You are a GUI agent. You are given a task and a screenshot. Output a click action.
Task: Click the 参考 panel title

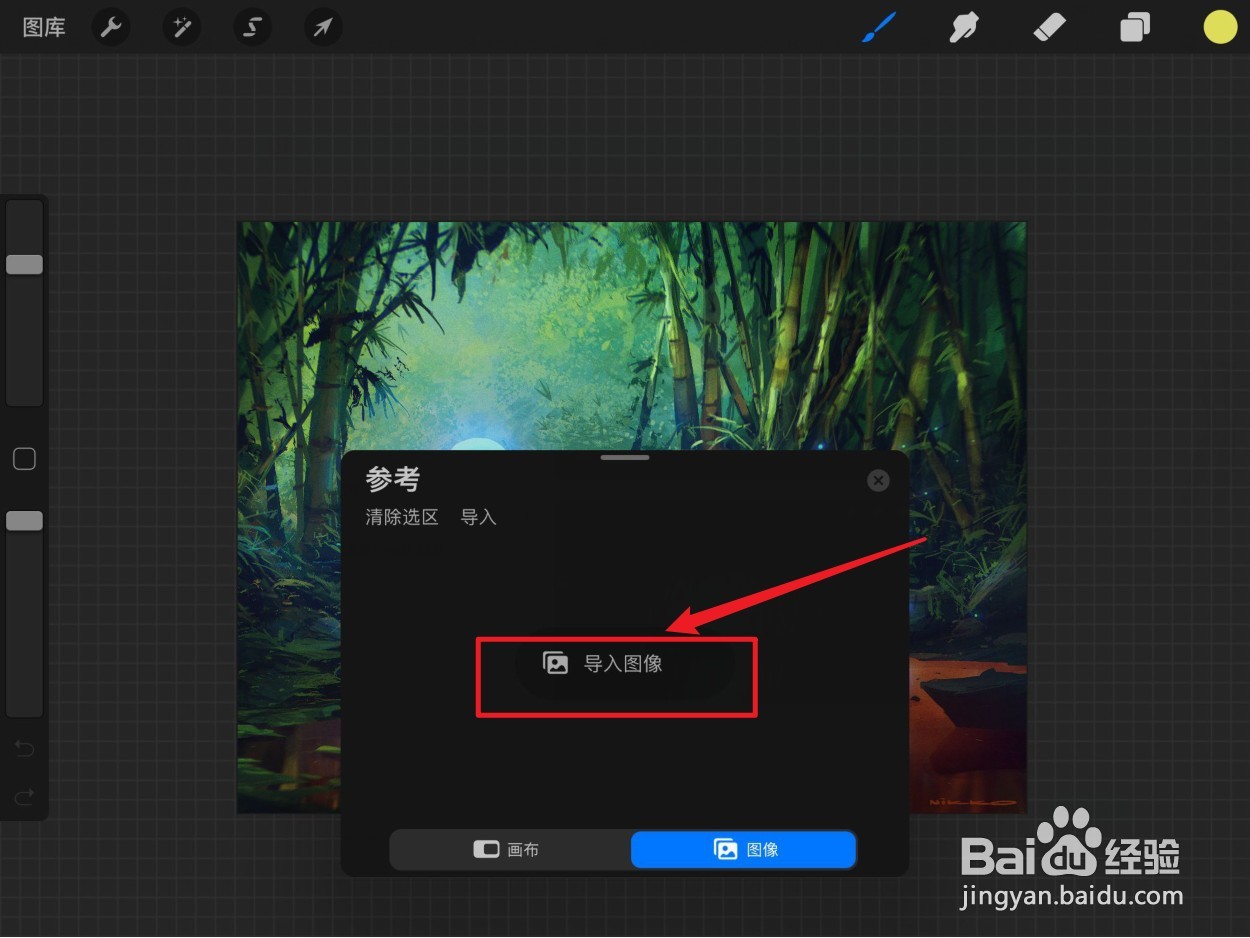point(393,479)
